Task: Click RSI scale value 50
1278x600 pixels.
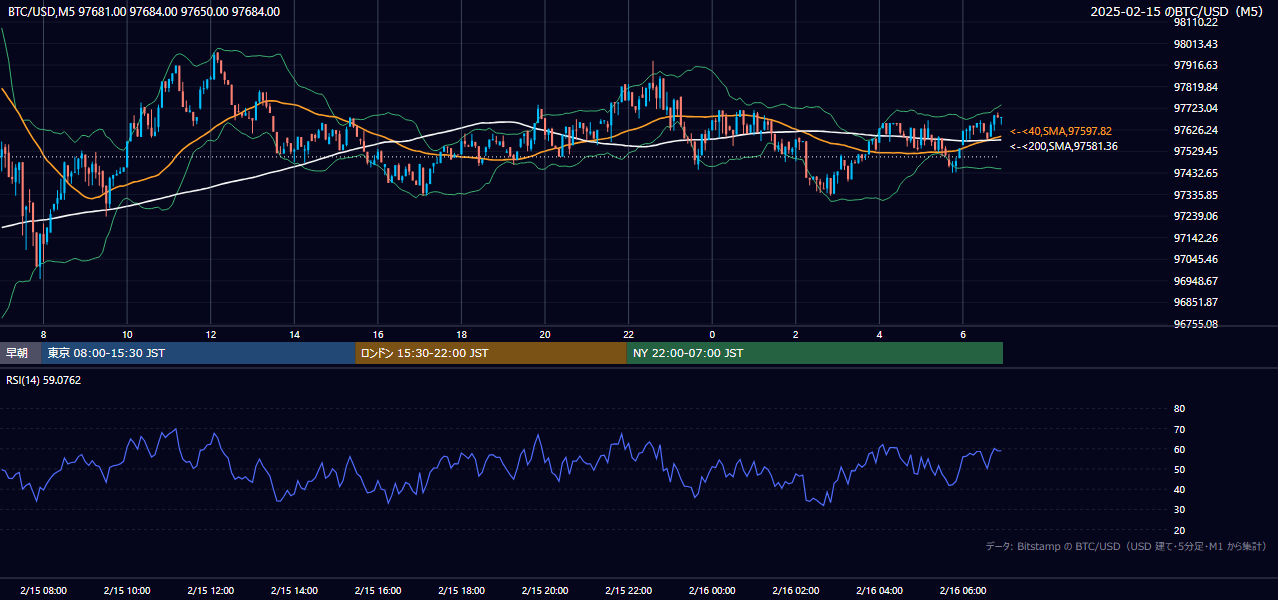Action: pyautogui.click(x=1179, y=469)
